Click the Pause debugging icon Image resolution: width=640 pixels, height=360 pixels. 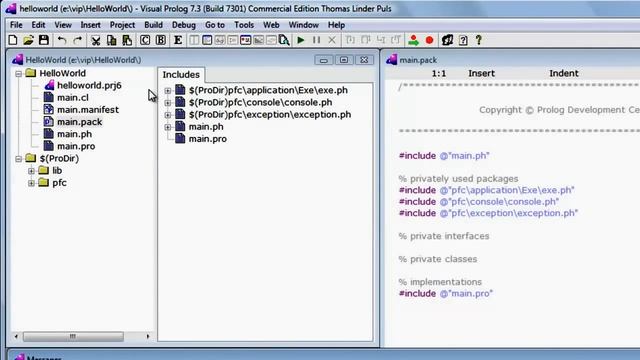[x=316, y=40]
